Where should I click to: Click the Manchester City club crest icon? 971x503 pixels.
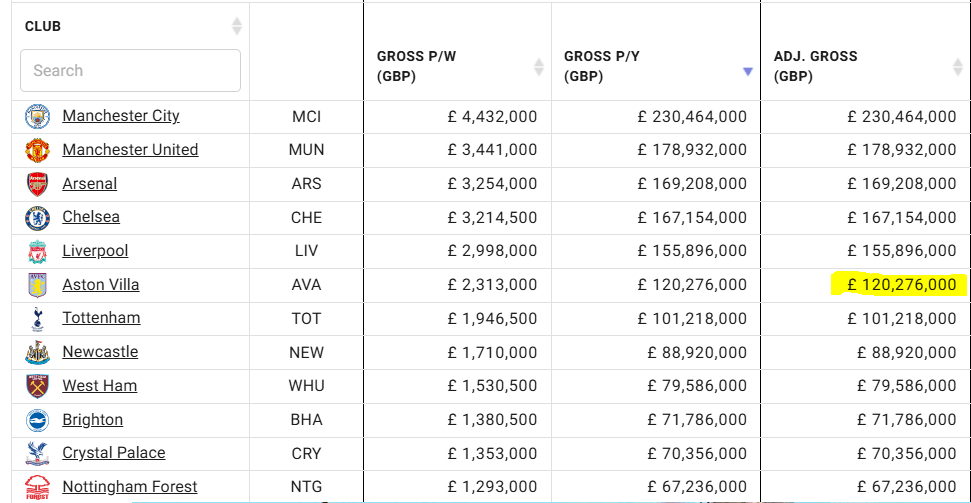tap(37, 116)
